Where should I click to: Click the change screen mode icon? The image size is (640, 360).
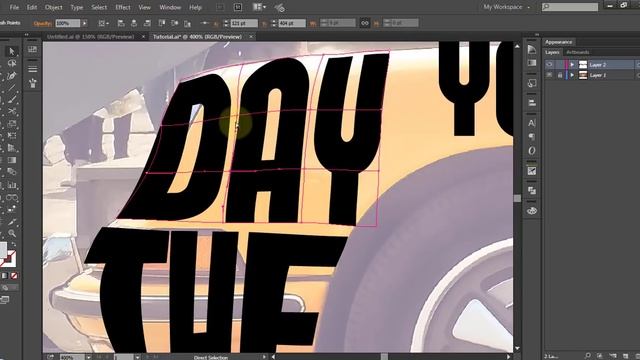(5, 300)
